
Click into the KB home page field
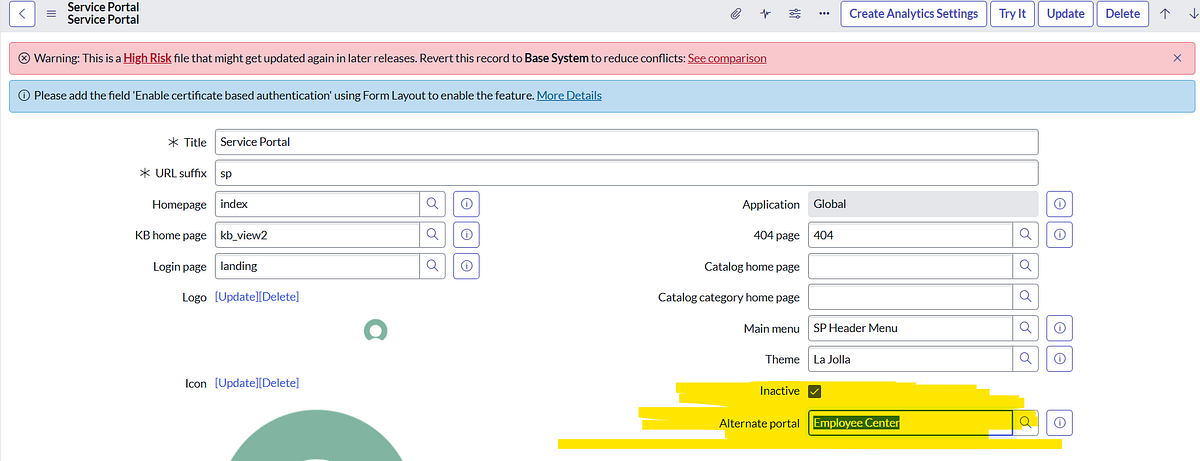click(x=317, y=235)
